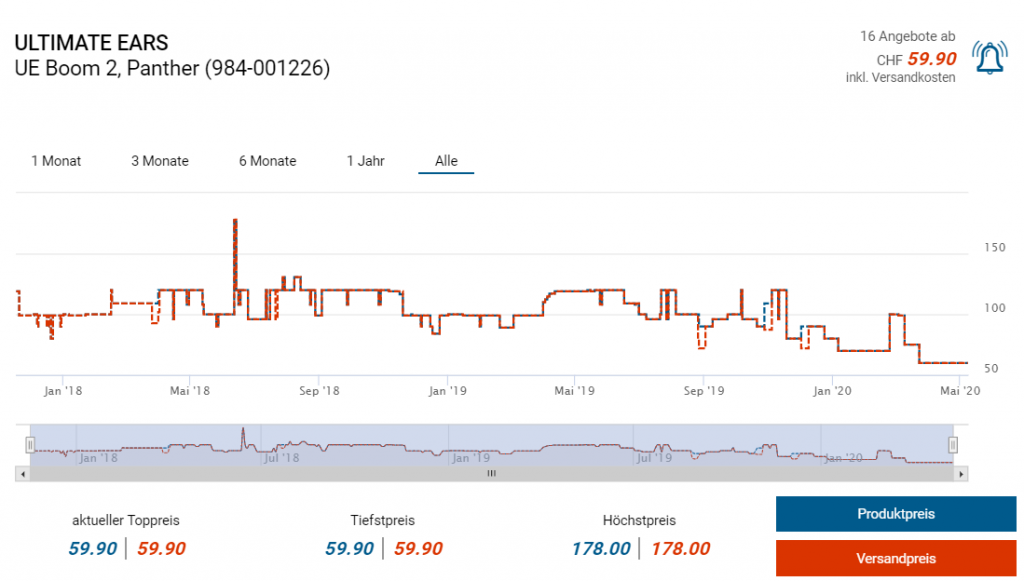Switch to the 3 Monate range
1024x581 pixels.
pyautogui.click(x=160, y=161)
